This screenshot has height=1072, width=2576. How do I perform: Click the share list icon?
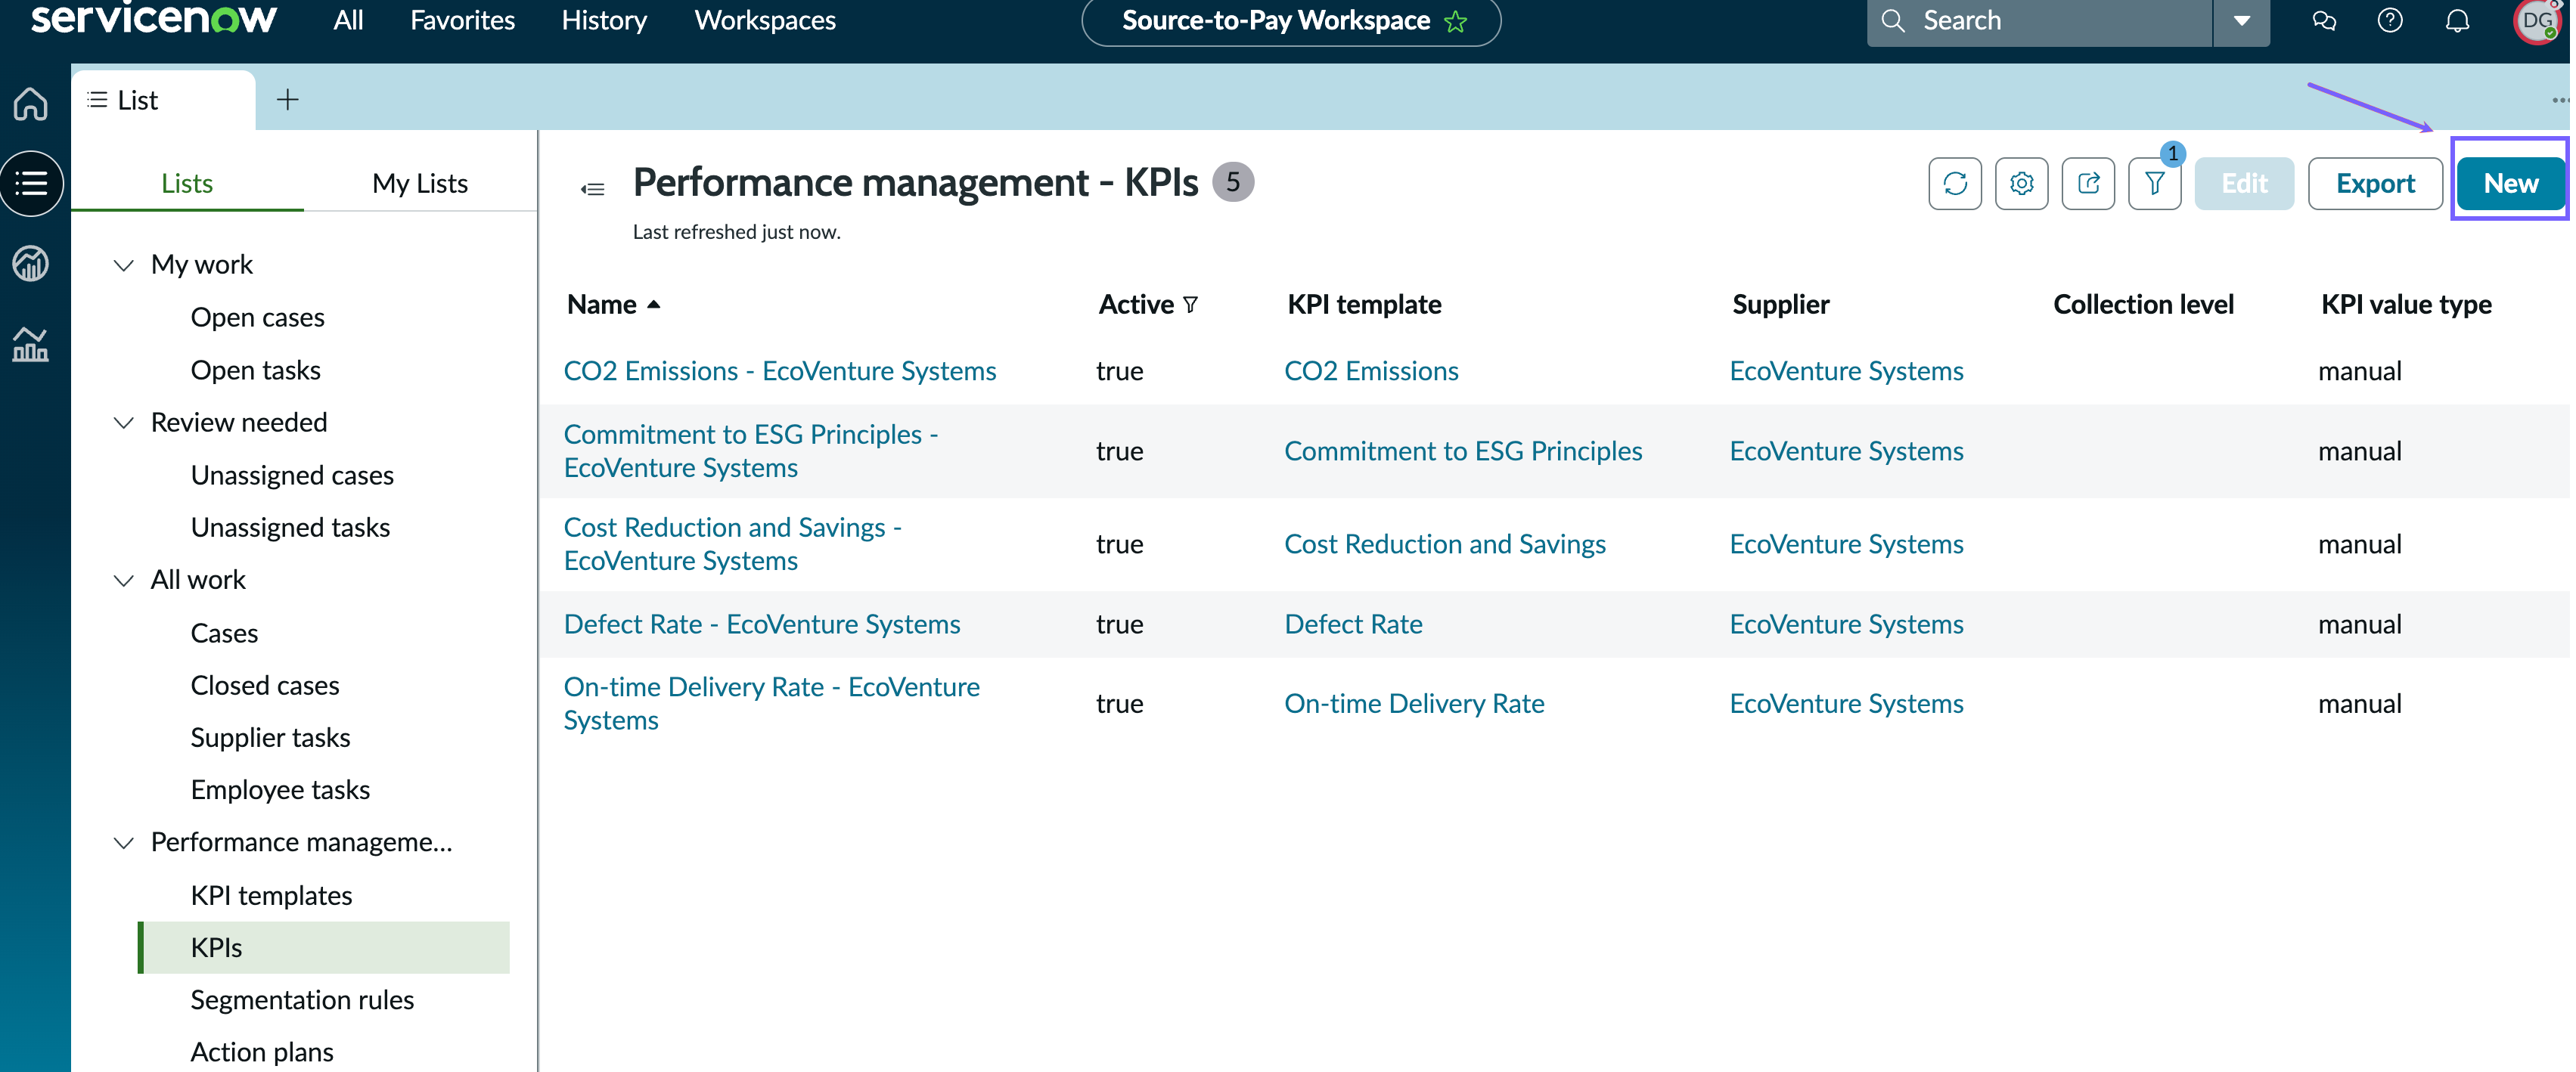pyautogui.click(x=2088, y=184)
